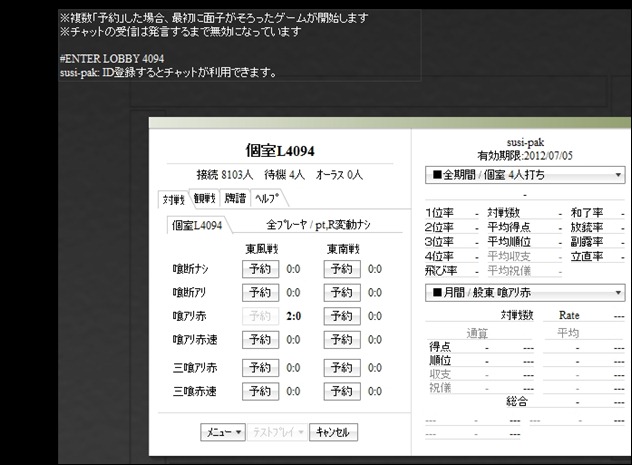Image resolution: width=632 pixels, height=465 pixels.
Task: Reserve 三喰赤速 in the 東風戦 column
Action: pyautogui.click(x=260, y=392)
